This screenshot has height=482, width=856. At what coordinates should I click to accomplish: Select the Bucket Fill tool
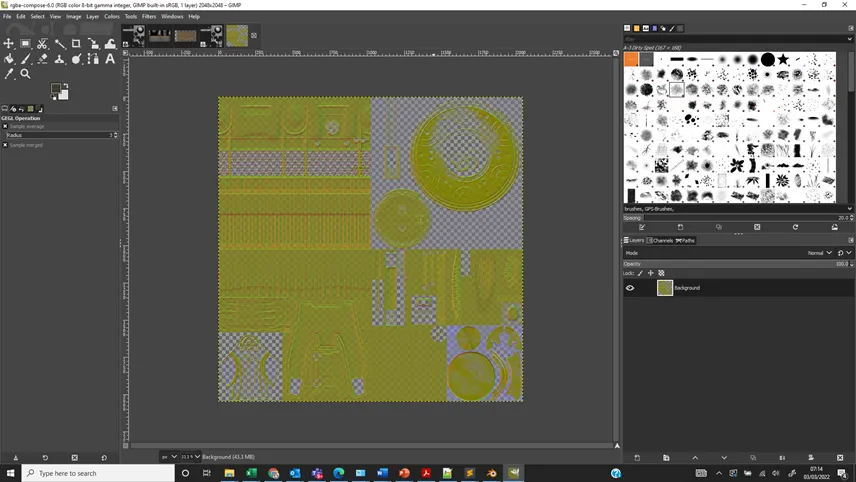click(9, 58)
